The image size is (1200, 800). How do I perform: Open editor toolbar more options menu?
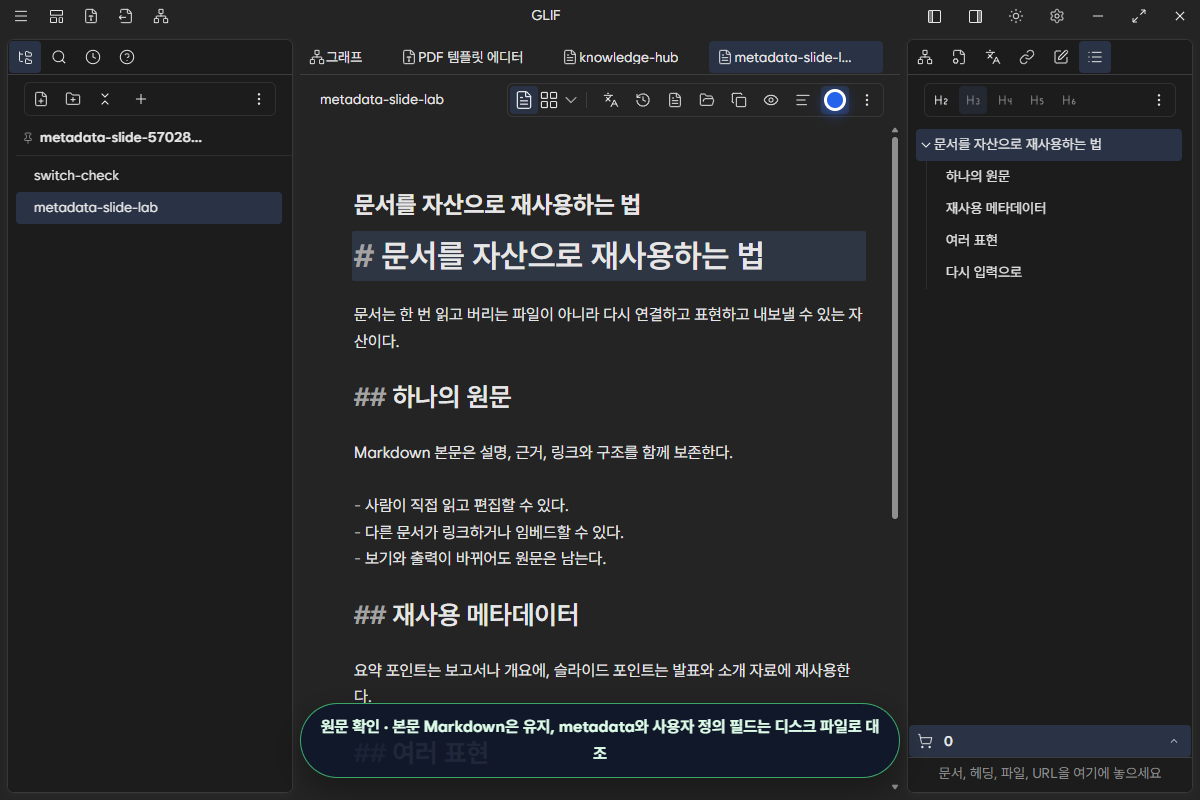point(867,100)
